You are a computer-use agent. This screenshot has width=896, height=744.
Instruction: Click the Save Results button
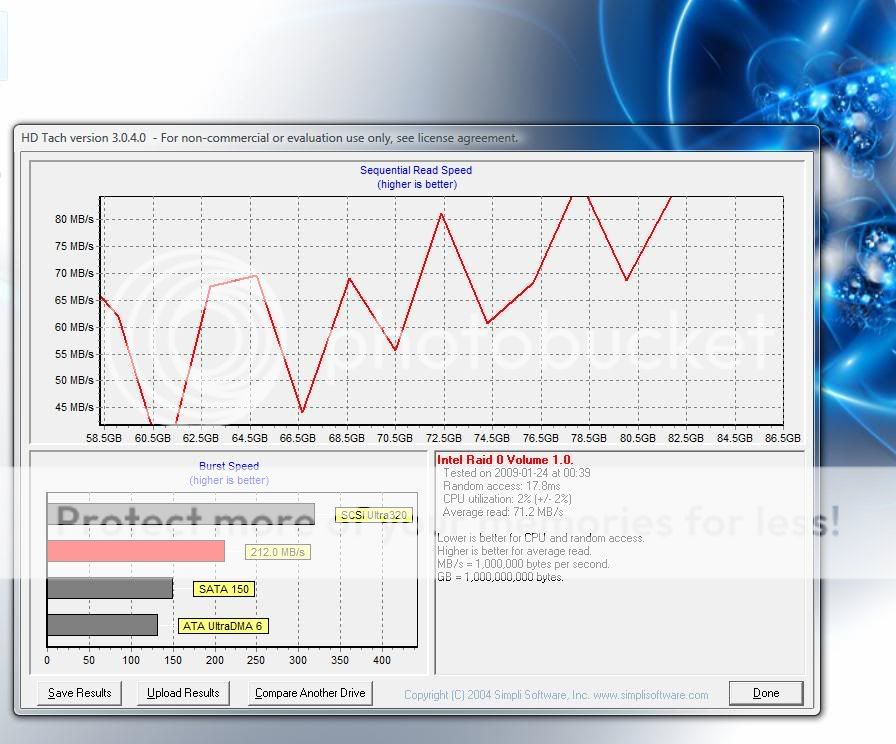point(78,692)
